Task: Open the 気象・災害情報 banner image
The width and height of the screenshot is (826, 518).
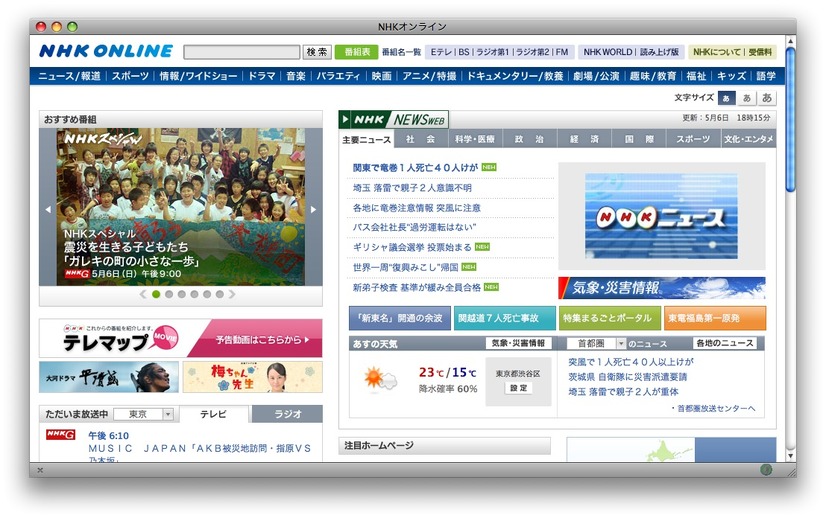Action: click(662, 288)
